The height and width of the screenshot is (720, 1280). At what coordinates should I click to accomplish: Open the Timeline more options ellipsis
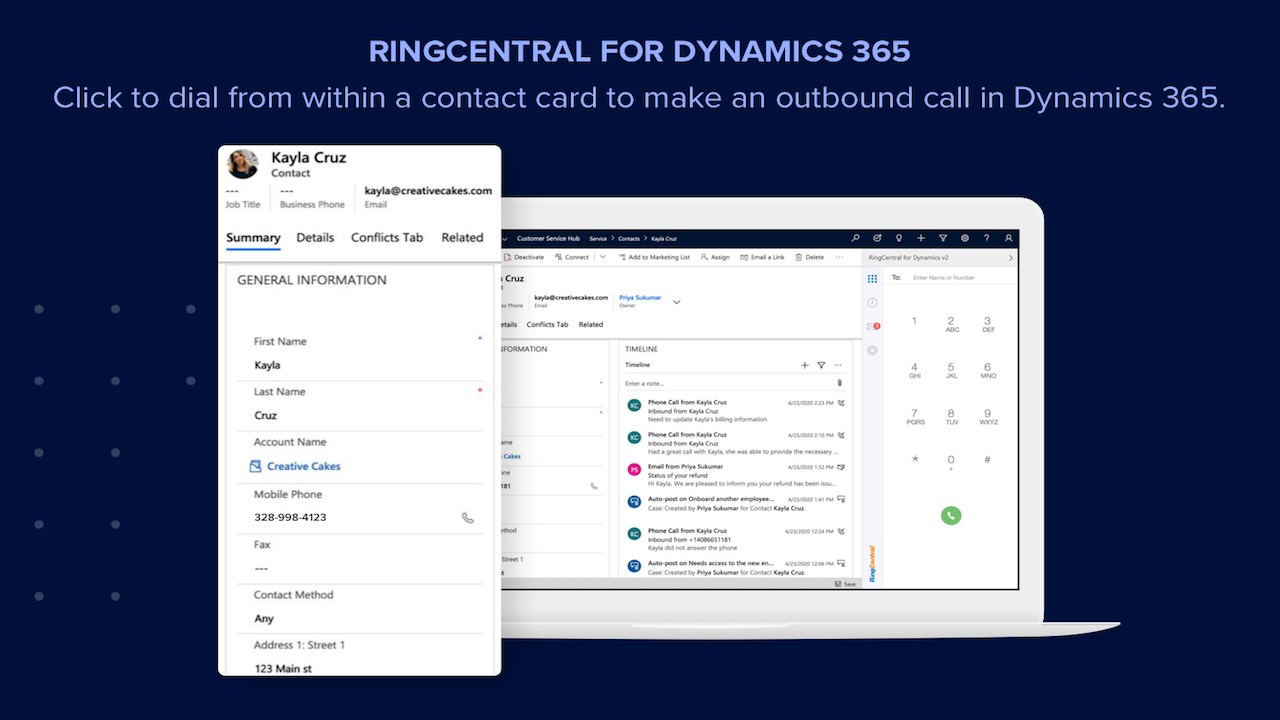pyautogui.click(x=838, y=365)
